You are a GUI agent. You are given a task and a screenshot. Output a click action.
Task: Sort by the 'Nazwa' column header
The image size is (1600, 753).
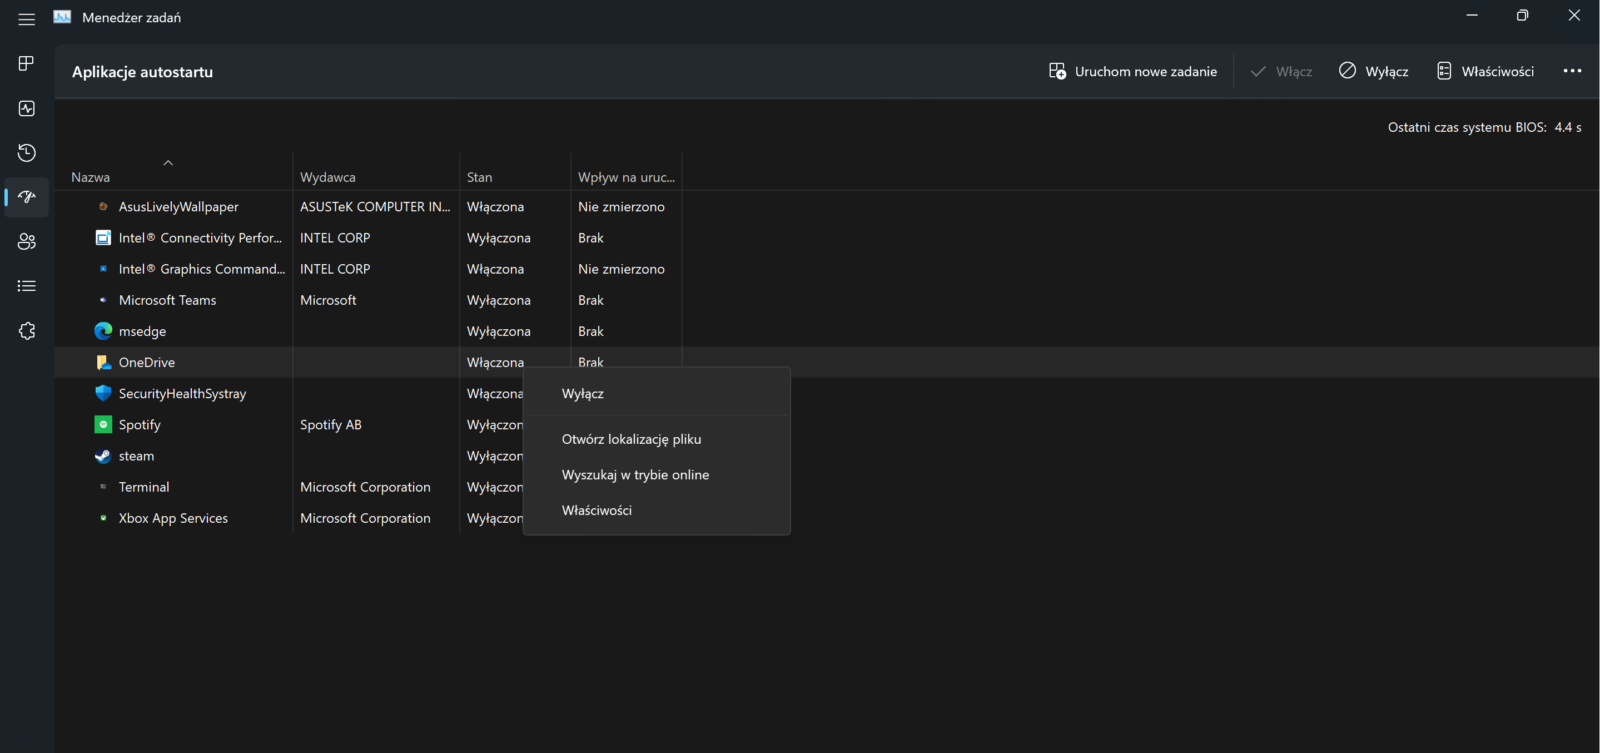(x=91, y=177)
